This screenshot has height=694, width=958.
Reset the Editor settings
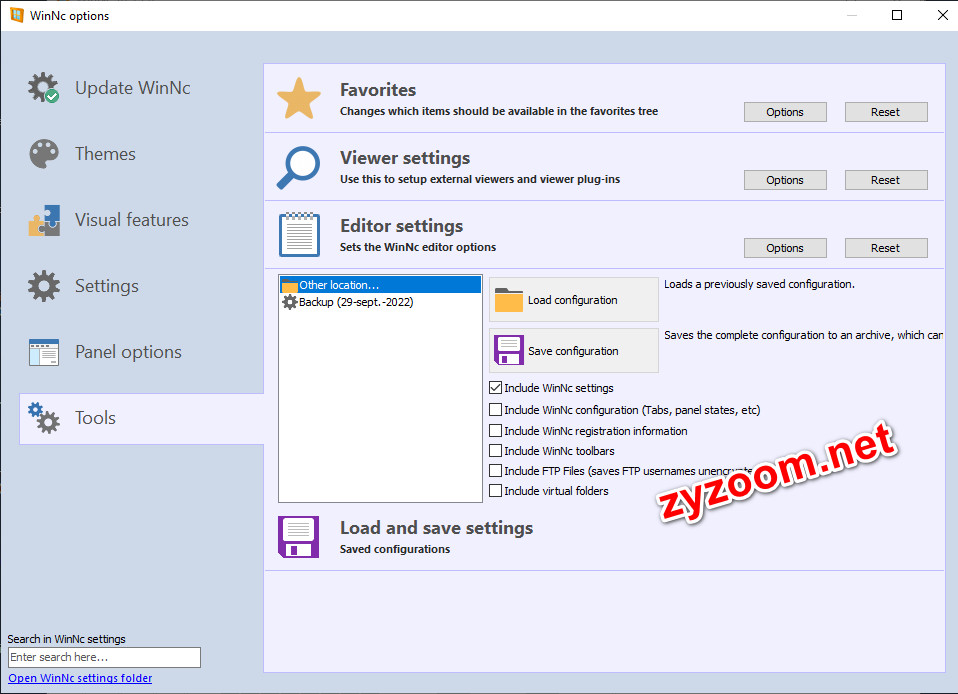[886, 248]
